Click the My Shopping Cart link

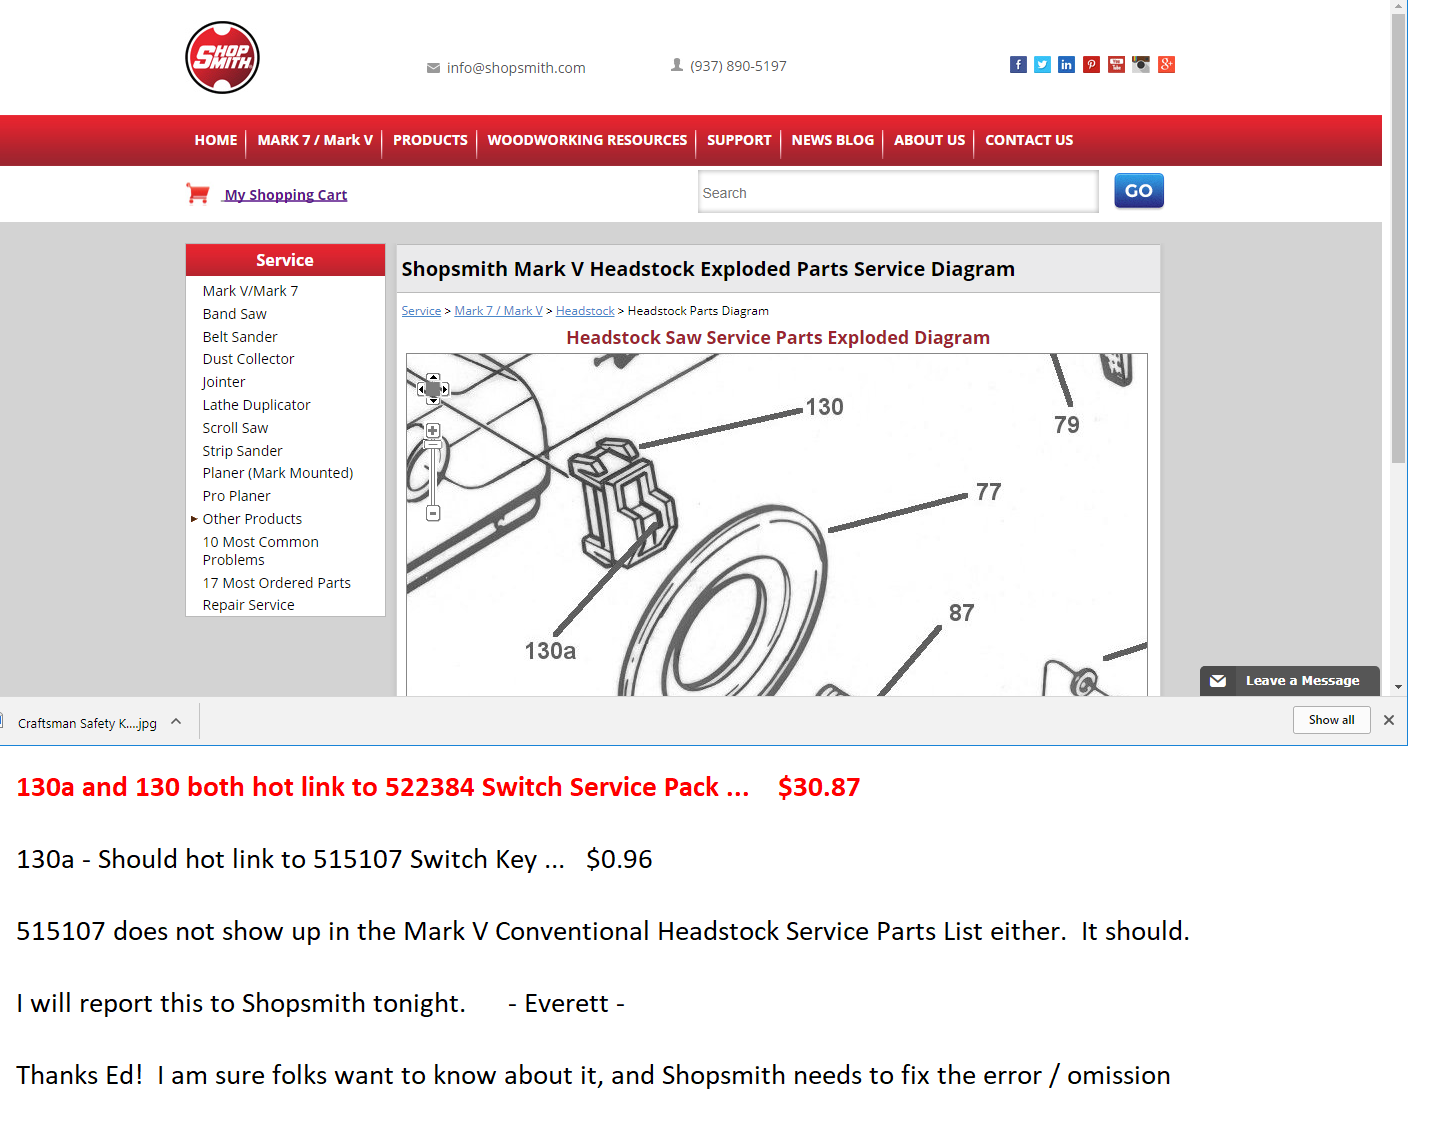click(285, 195)
